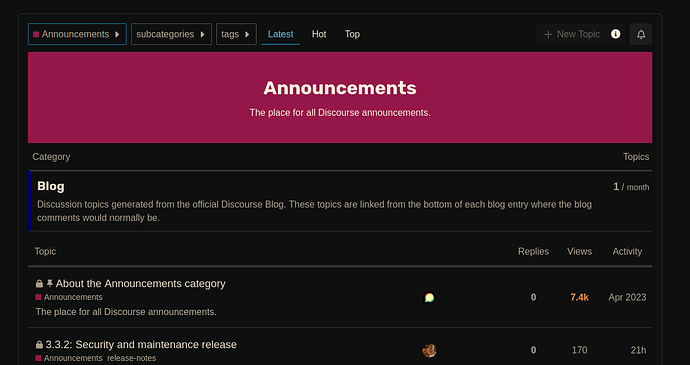Click the pin icon on About the Announcements topic
Viewport: 690px width, 365px height.
[x=50, y=283]
